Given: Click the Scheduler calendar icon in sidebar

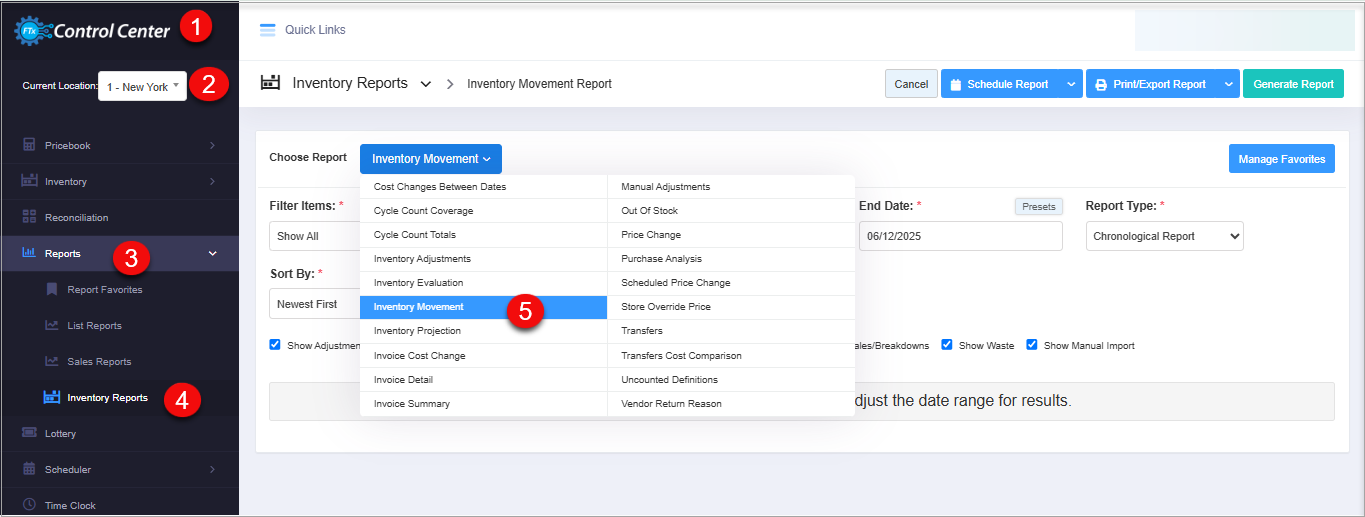Looking at the screenshot, I should click(29, 469).
